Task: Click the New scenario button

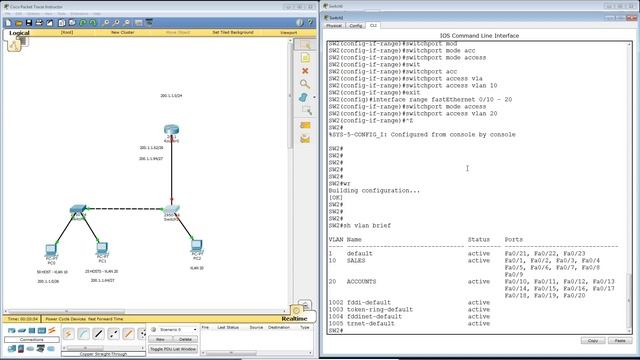Action: pyautogui.click(x=160, y=339)
